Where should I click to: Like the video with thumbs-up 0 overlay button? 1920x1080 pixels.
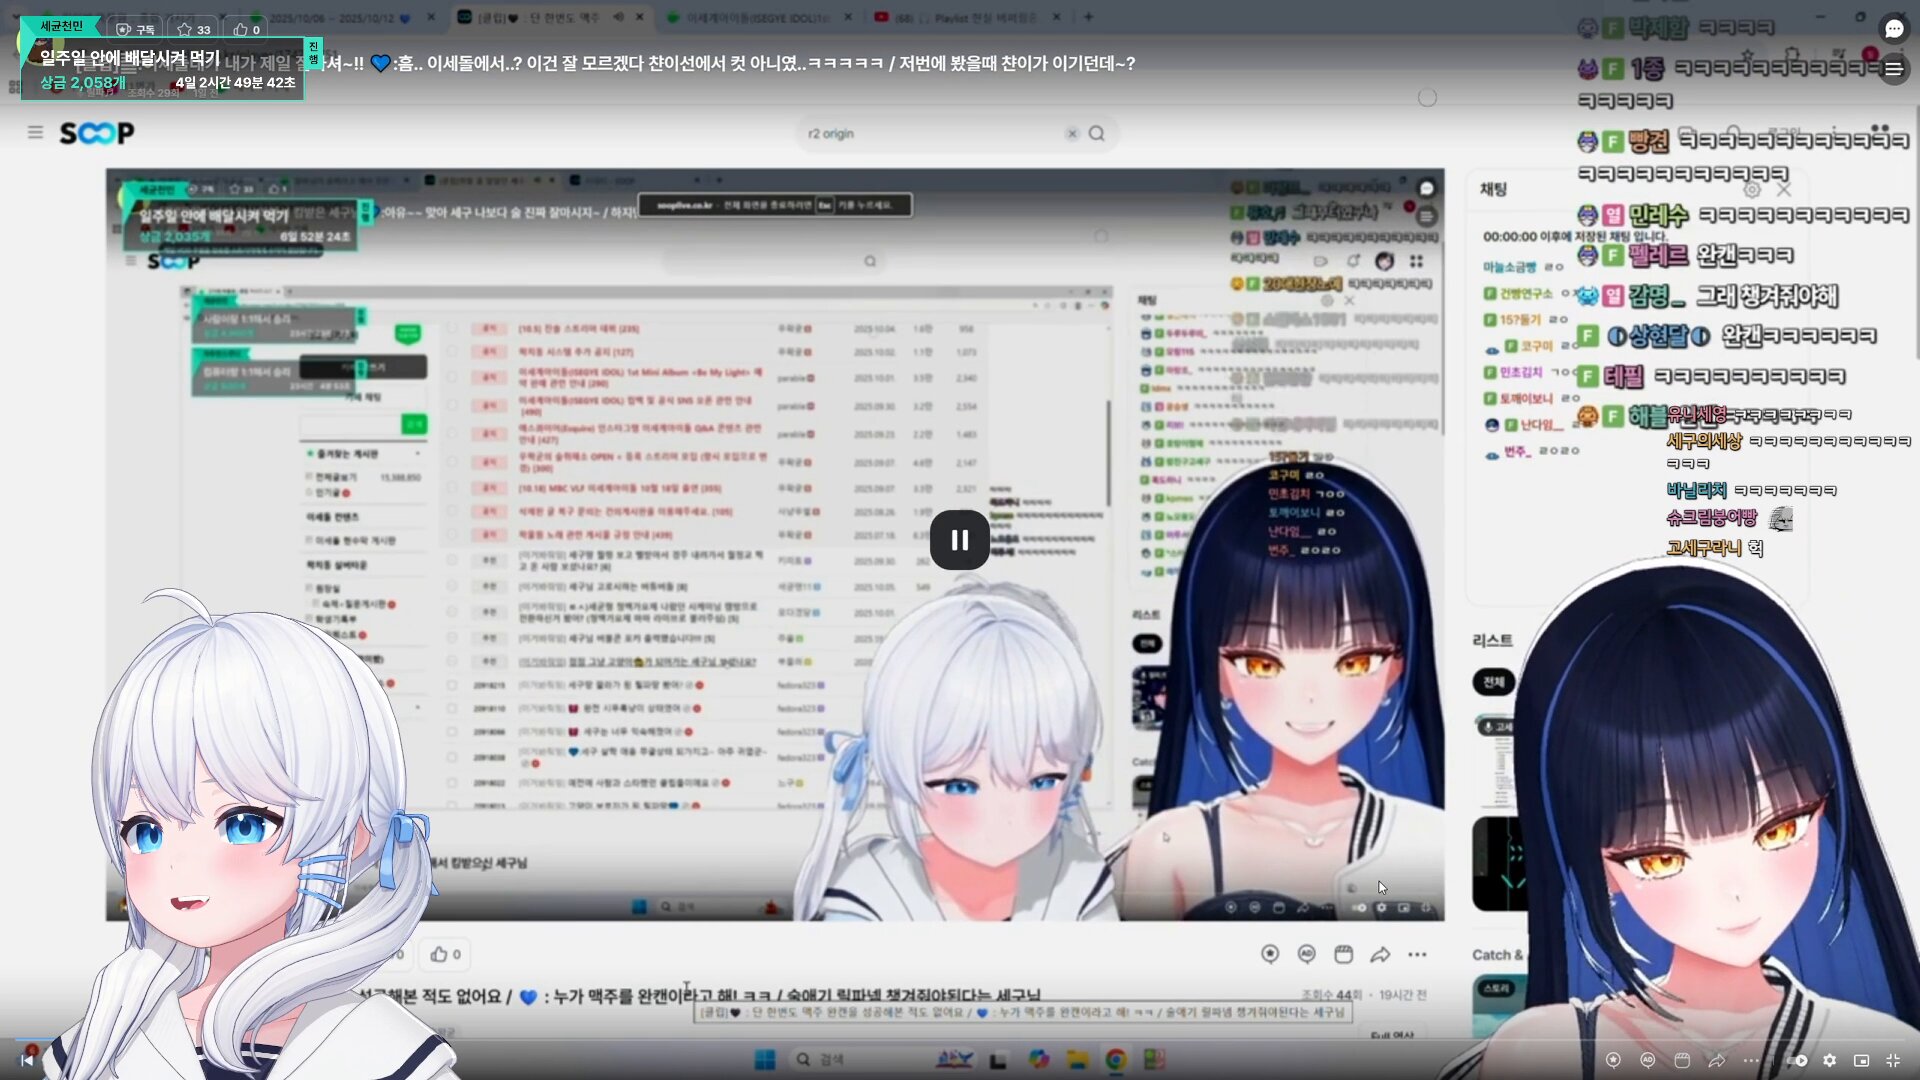pos(247,30)
